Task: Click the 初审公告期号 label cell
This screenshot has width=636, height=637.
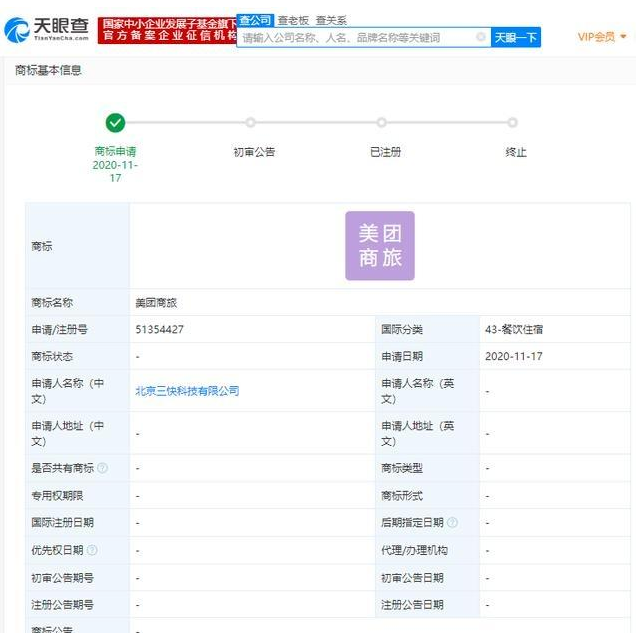Action: pos(78,578)
